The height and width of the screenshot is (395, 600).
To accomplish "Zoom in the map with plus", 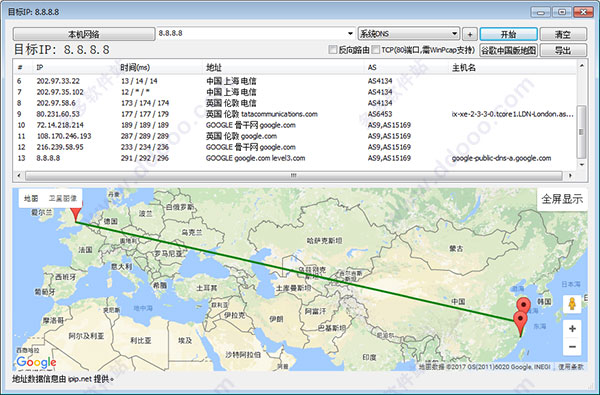I will pyautogui.click(x=572, y=329).
